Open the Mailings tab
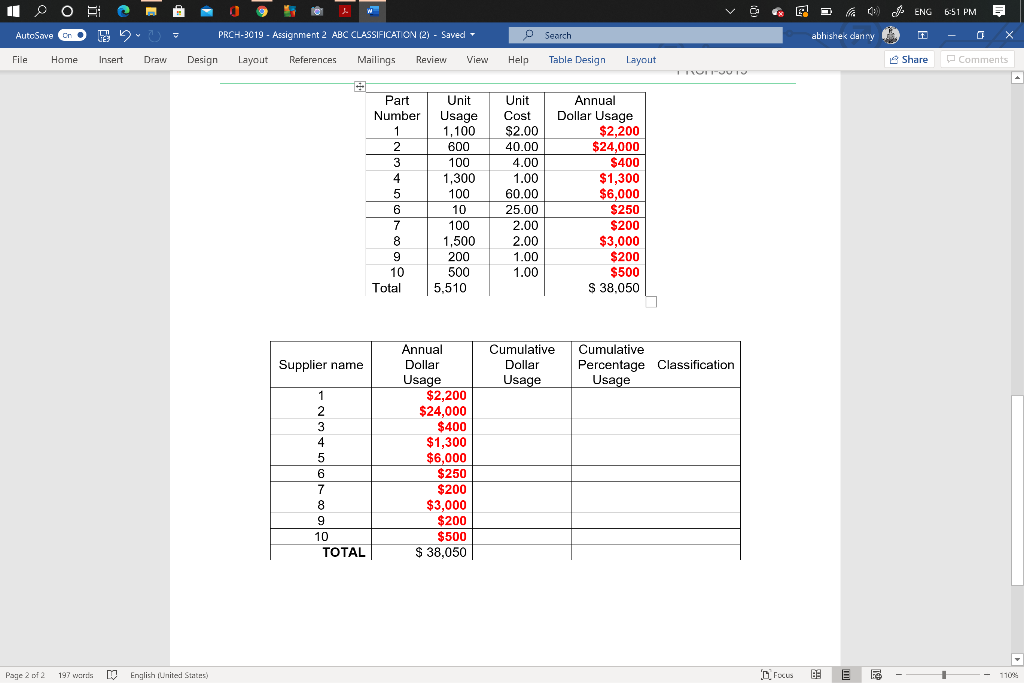This screenshot has width=1024, height=683. tap(376, 59)
